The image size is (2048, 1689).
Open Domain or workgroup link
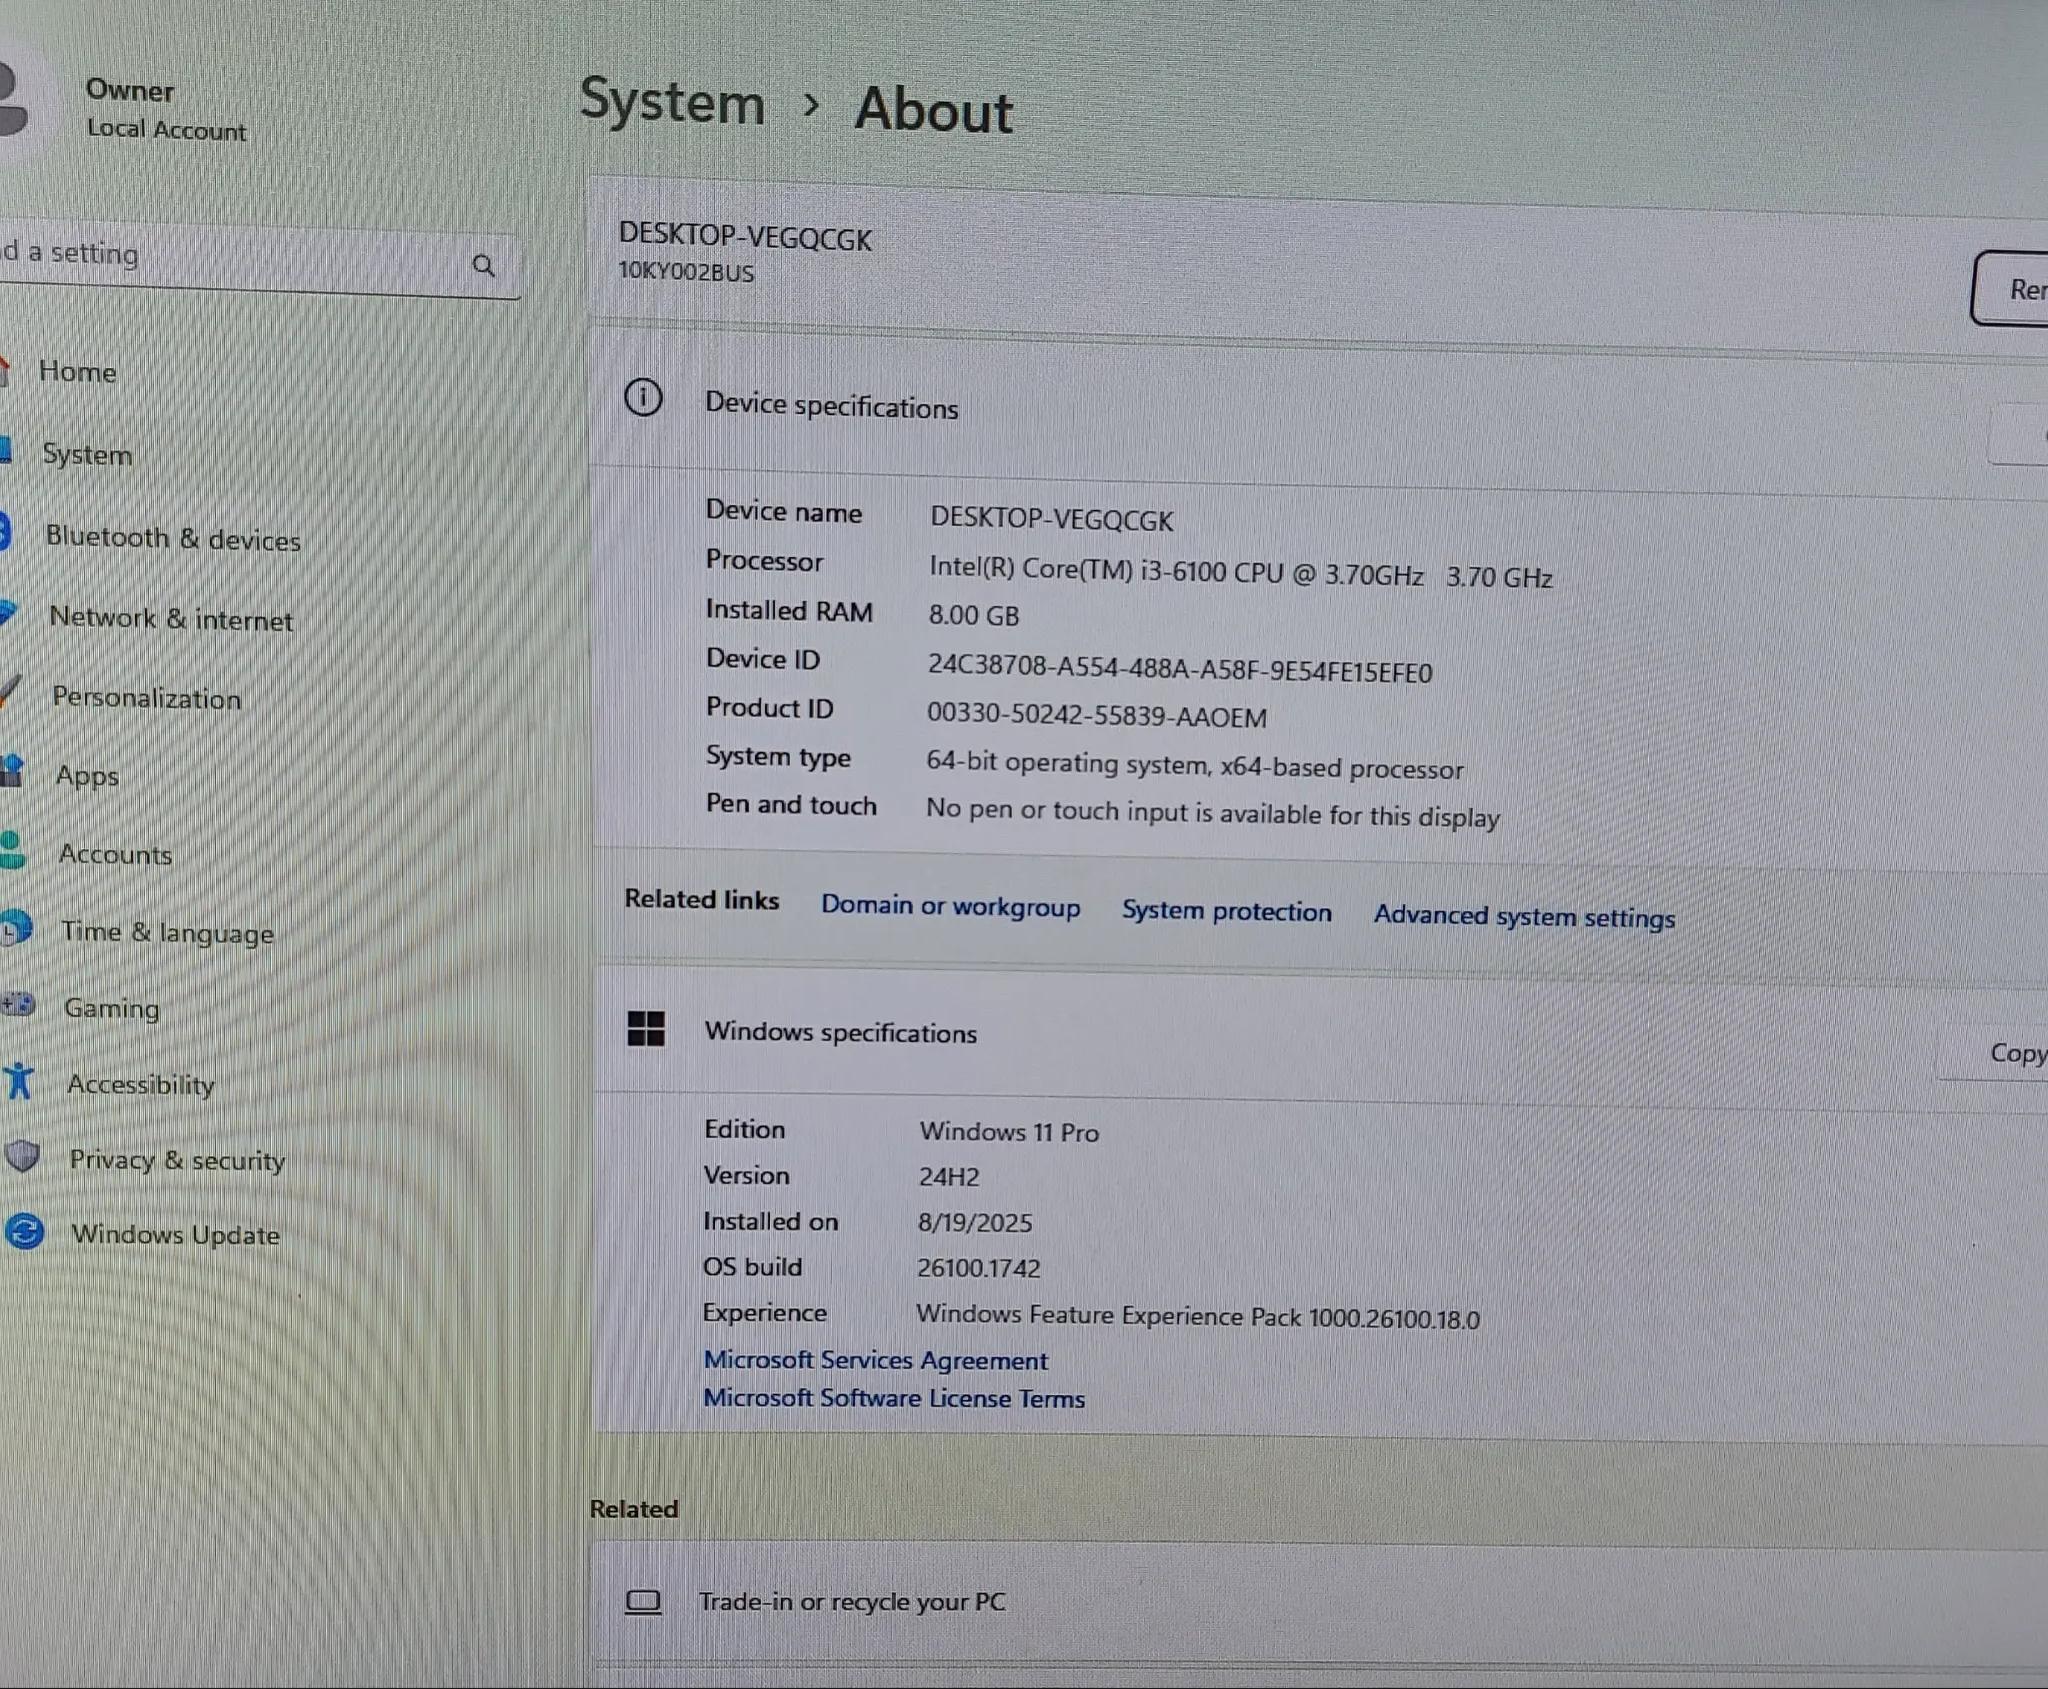click(x=951, y=906)
